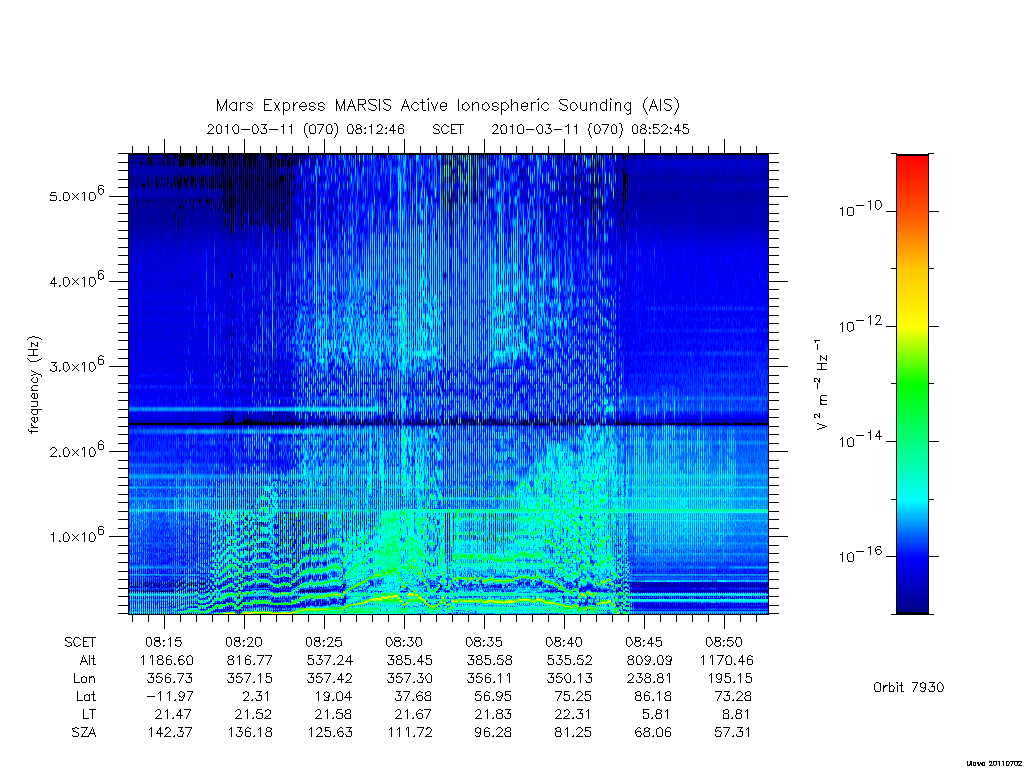
Task: Click latitude value "2.31"
Action: [x=256, y=696]
